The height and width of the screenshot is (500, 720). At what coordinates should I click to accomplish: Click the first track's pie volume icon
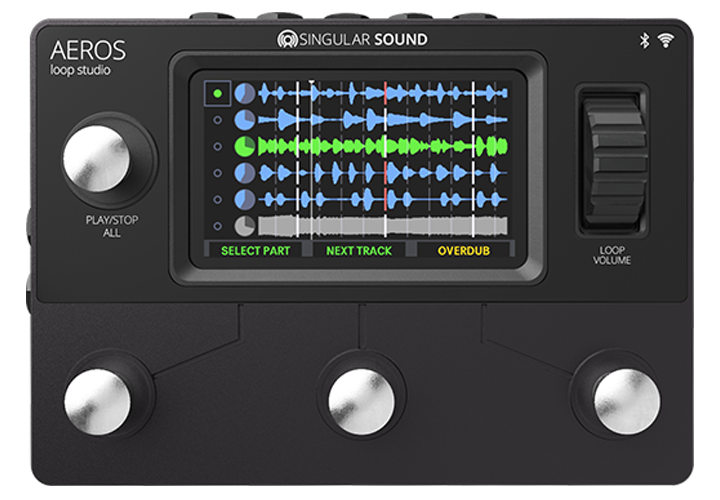[244, 94]
